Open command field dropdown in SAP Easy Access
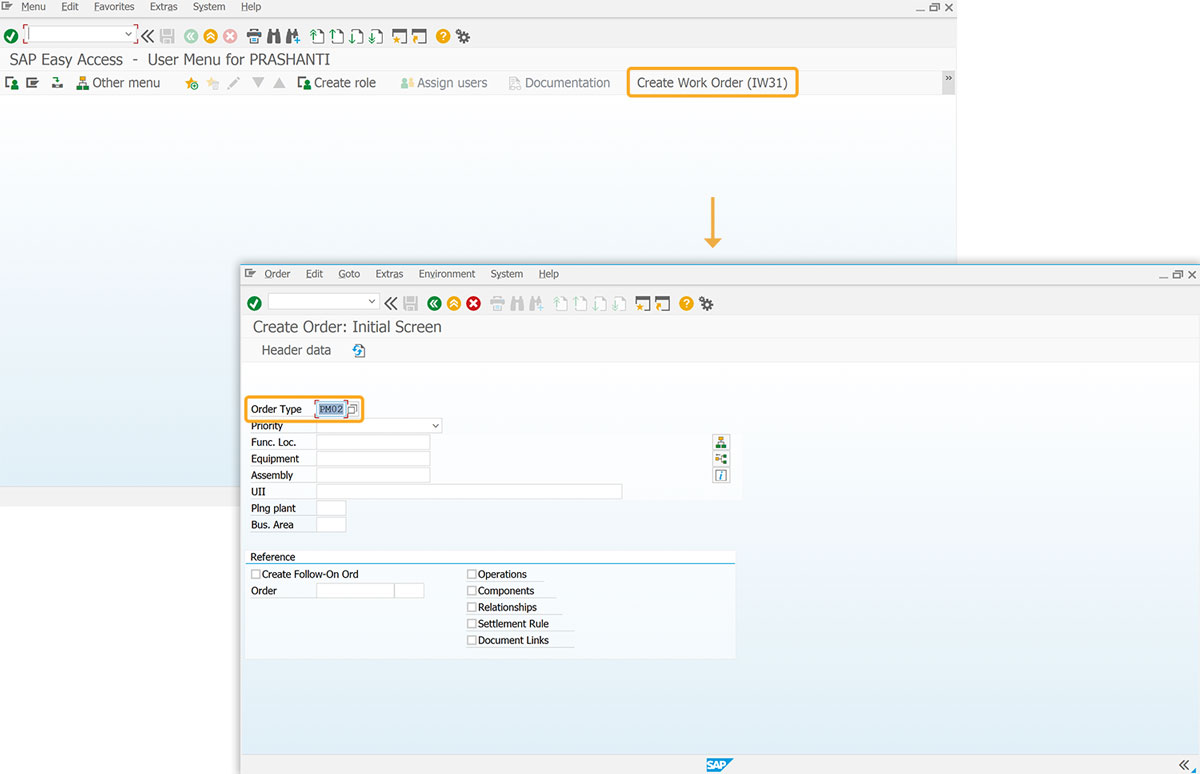 129,34
